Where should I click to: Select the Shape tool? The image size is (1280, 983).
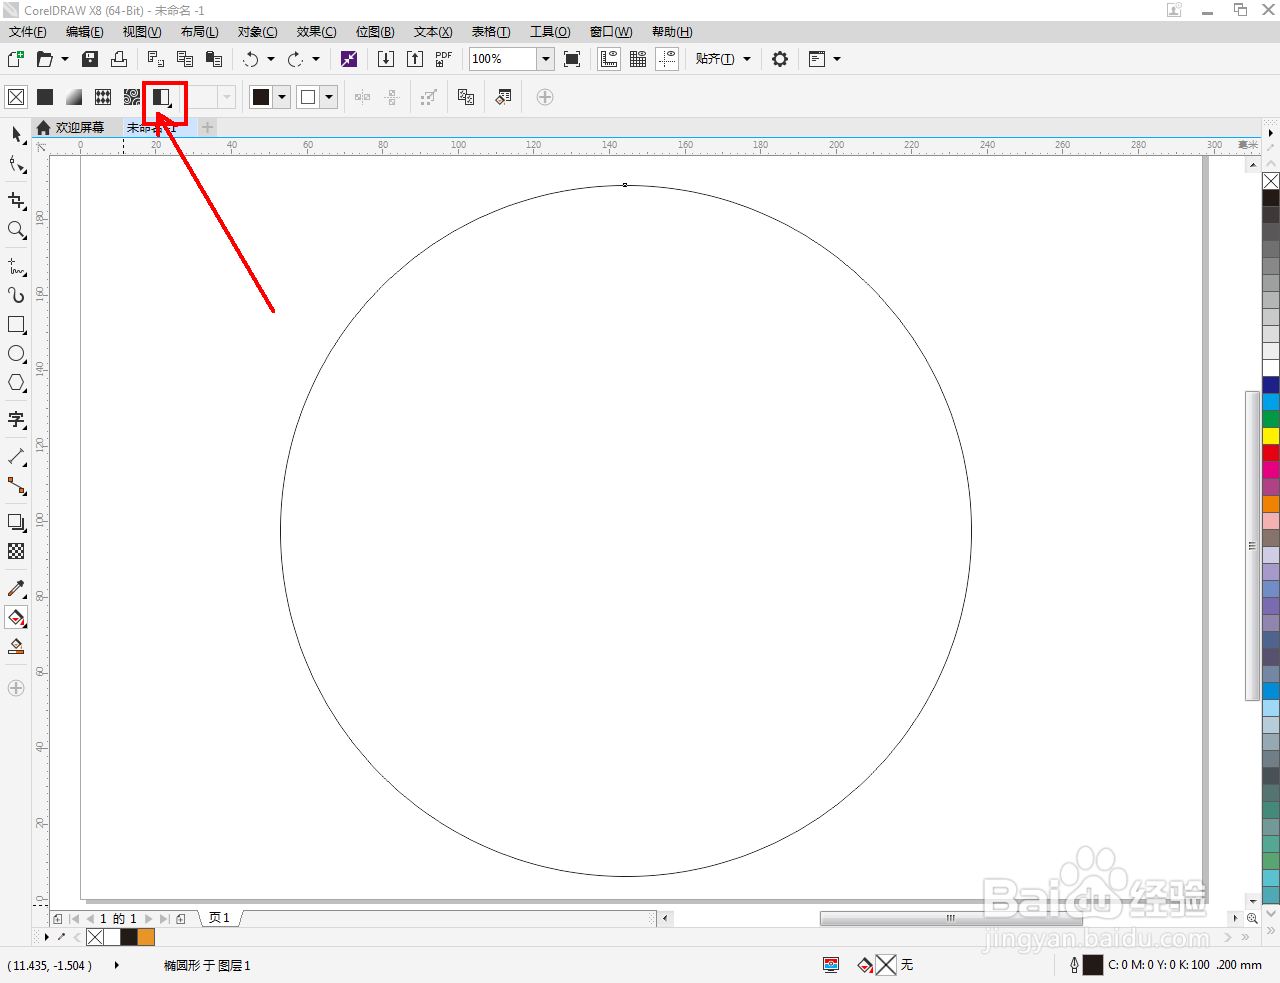(16, 165)
